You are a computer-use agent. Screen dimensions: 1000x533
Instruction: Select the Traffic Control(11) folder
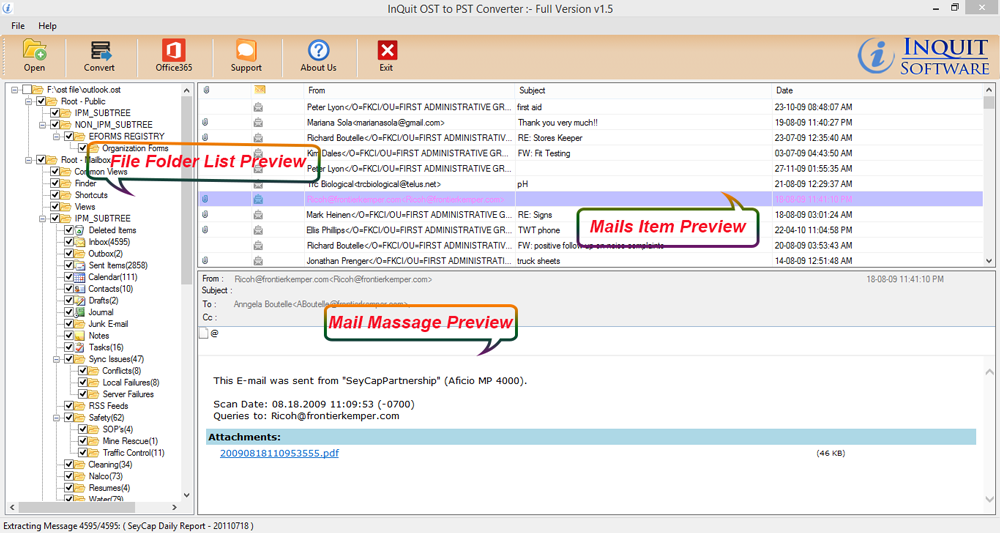pyautogui.click(x=133, y=453)
